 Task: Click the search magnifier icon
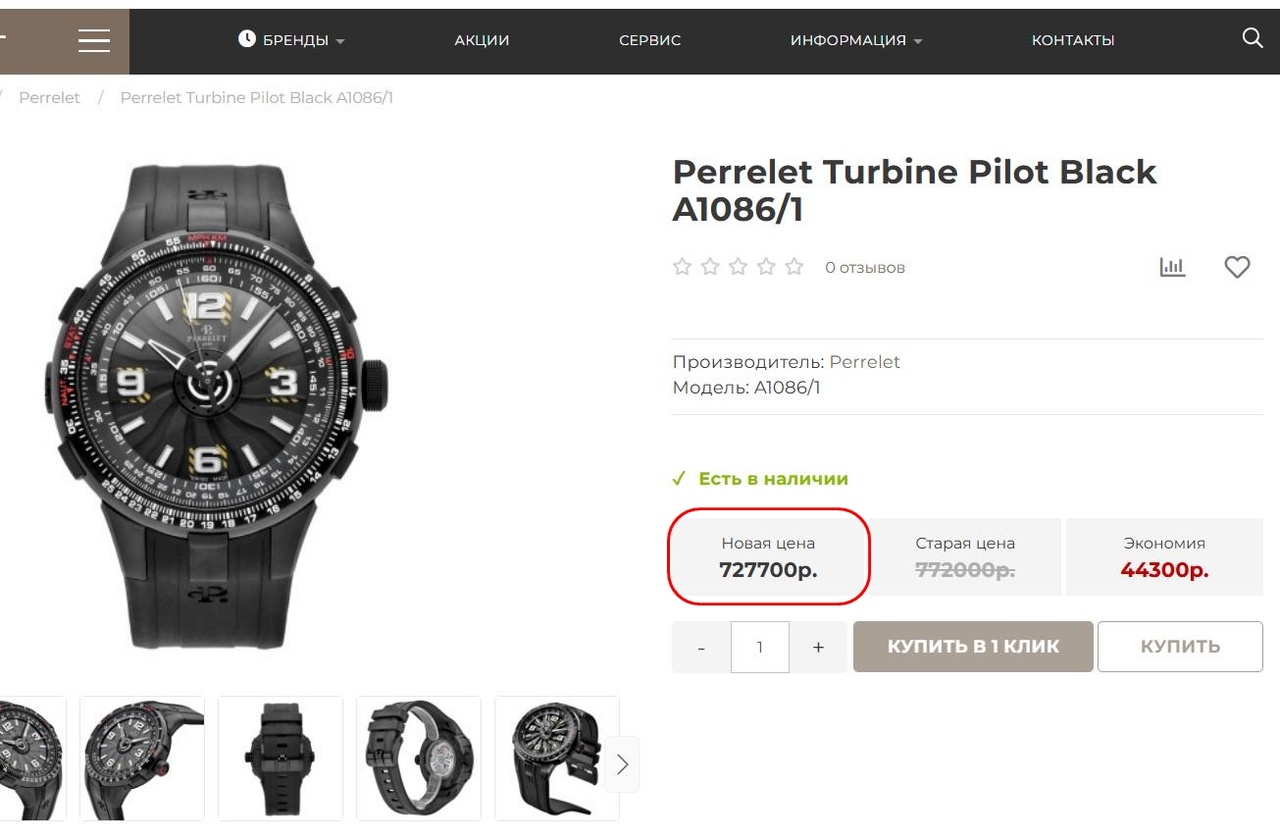click(x=1252, y=39)
